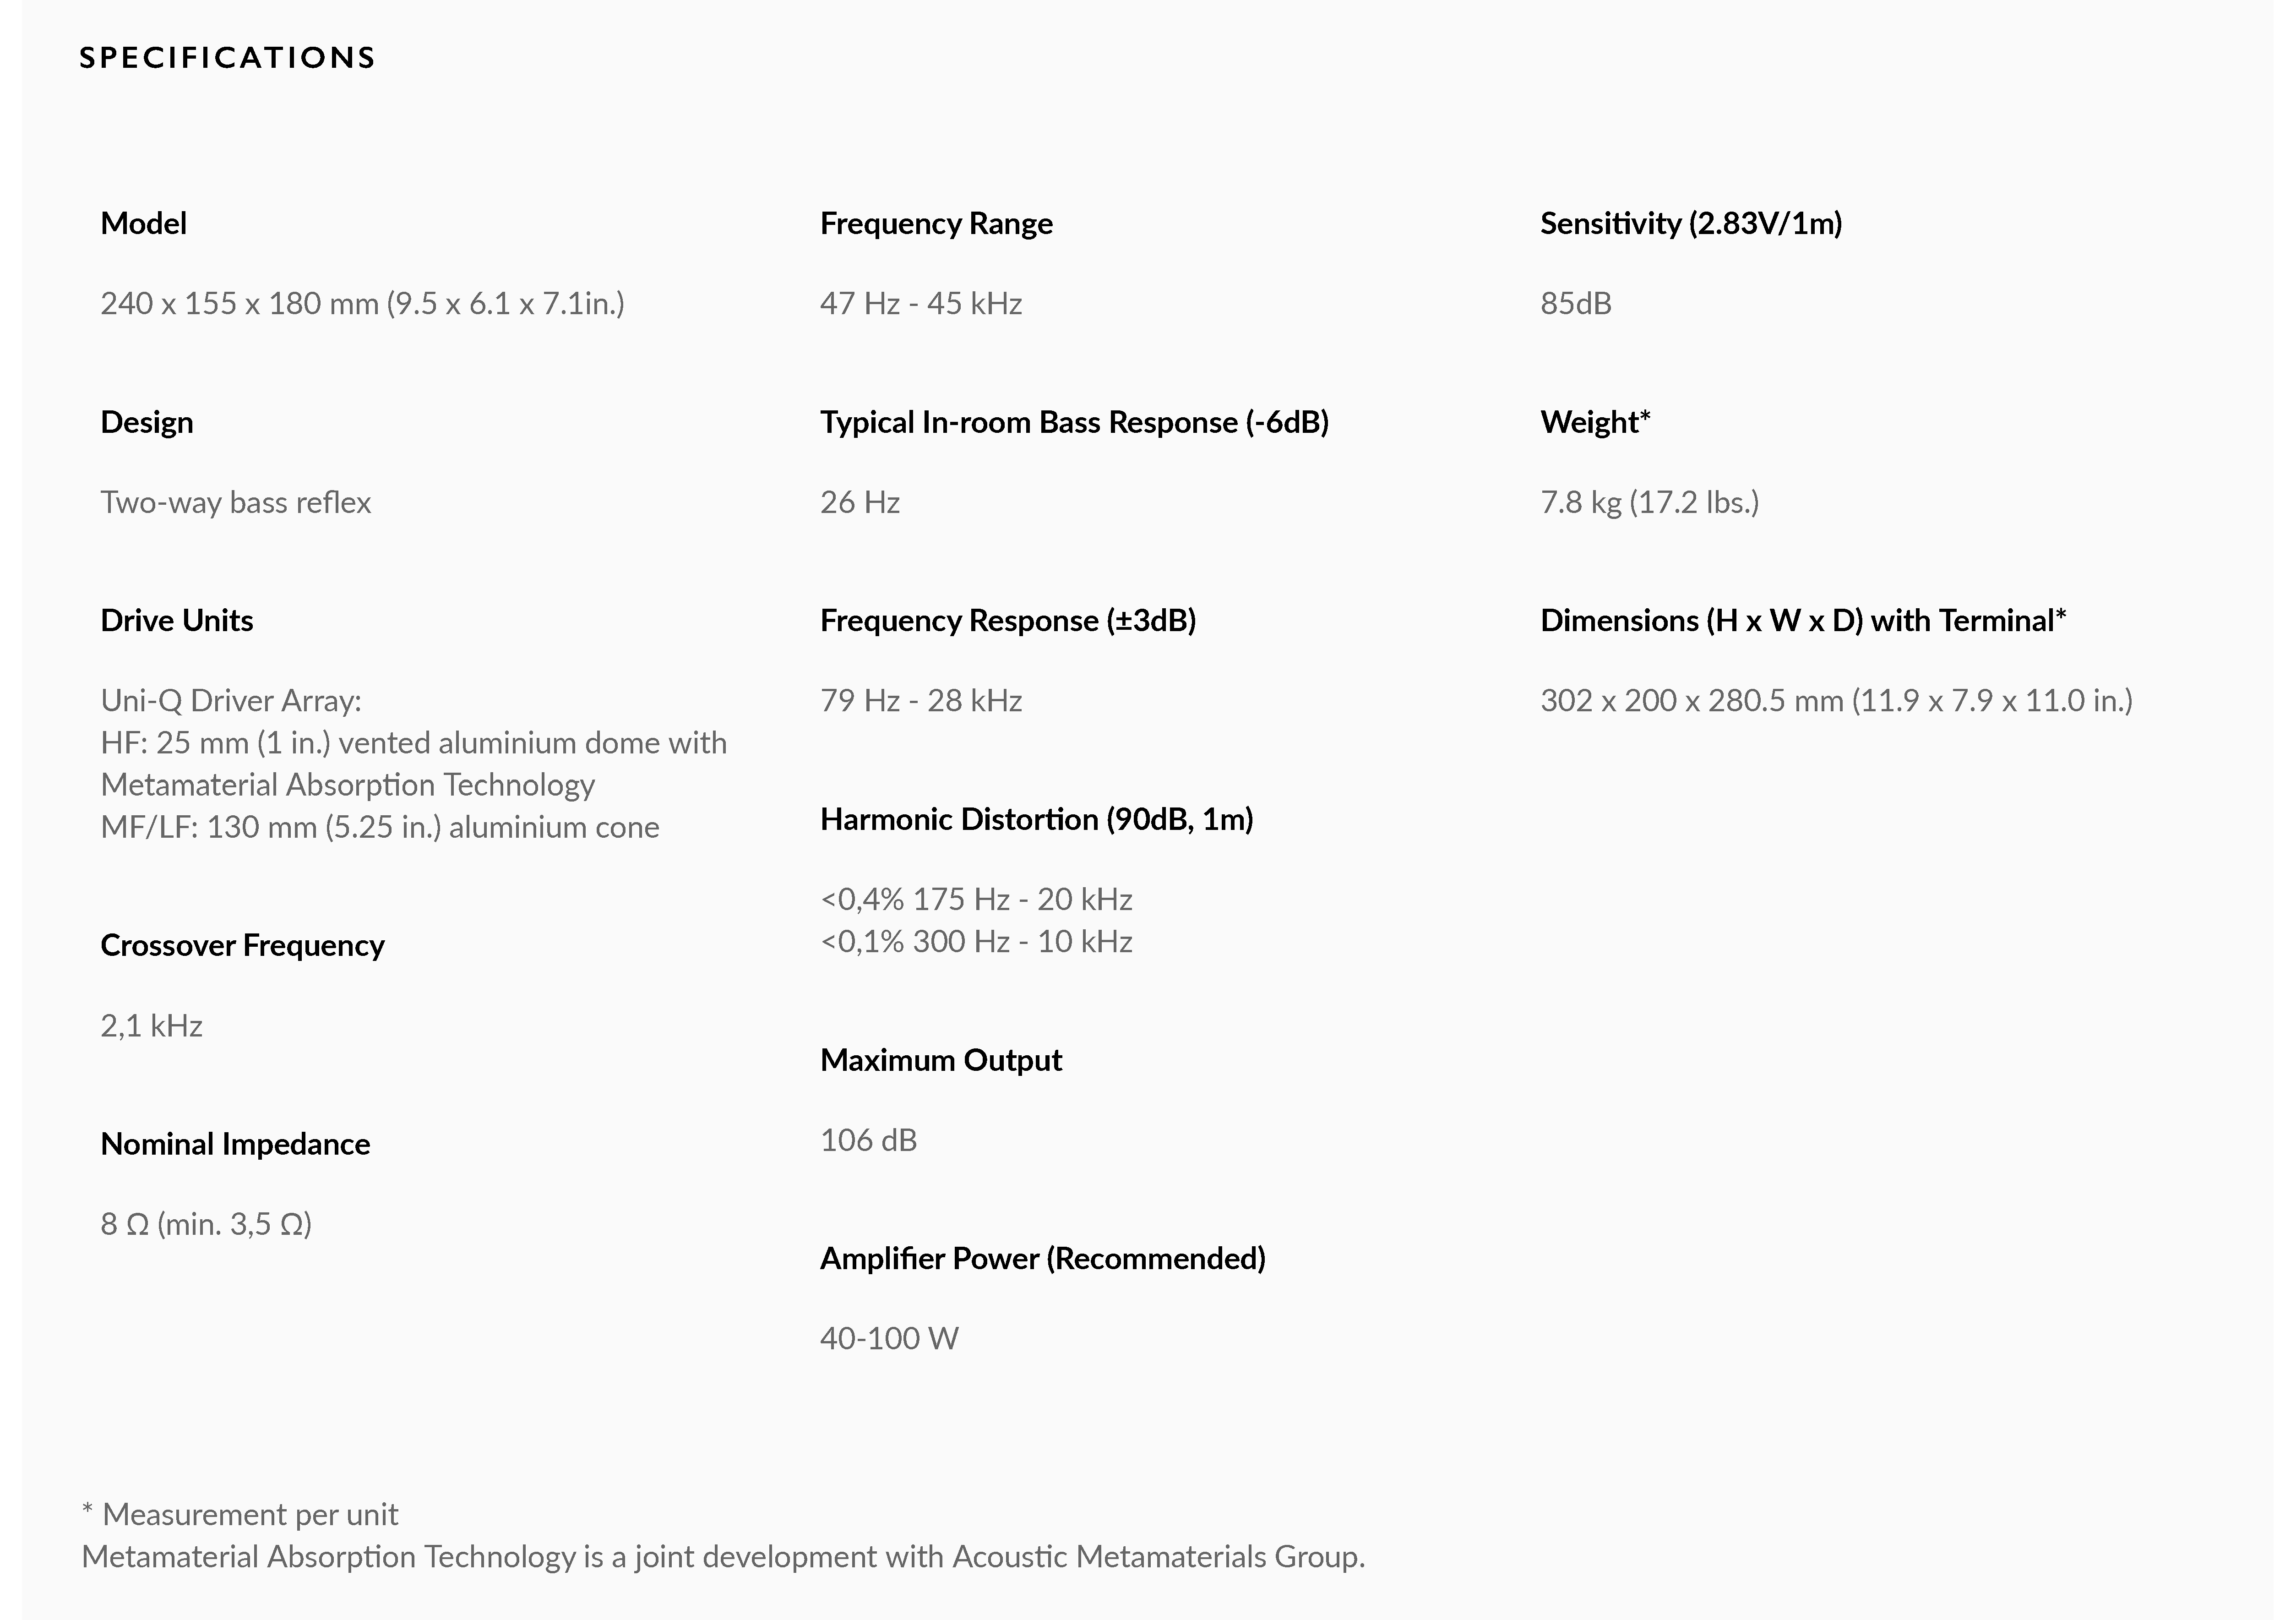This screenshot has width=2296, height=1620.
Task: Click the Measurement per unit footnote
Action: (240, 1514)
